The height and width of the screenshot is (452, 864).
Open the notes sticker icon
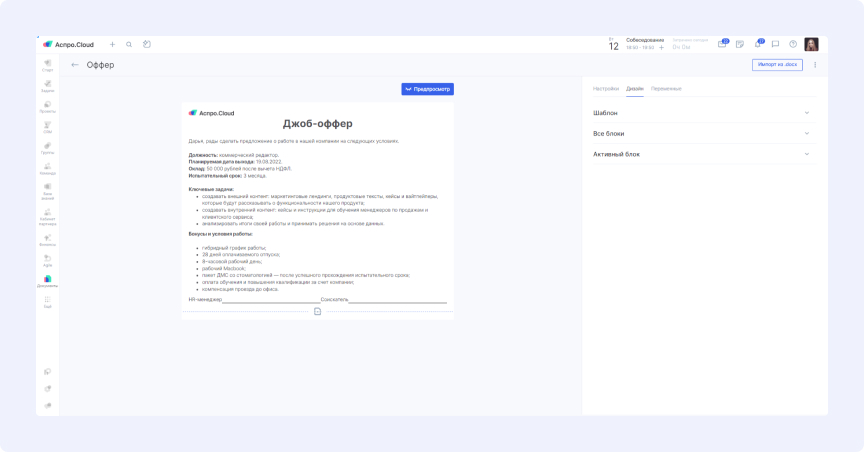pyautogui.click(x=740, y=45)
